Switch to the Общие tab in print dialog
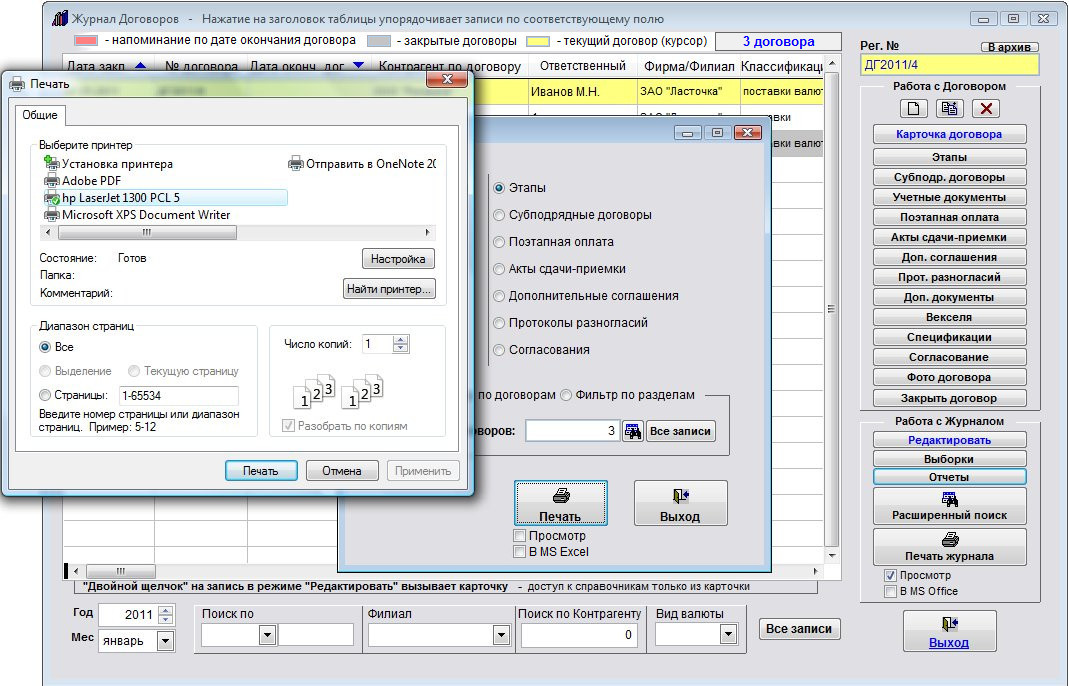The width and height of the screenshot is (1069, 686). tap(41, 115)
